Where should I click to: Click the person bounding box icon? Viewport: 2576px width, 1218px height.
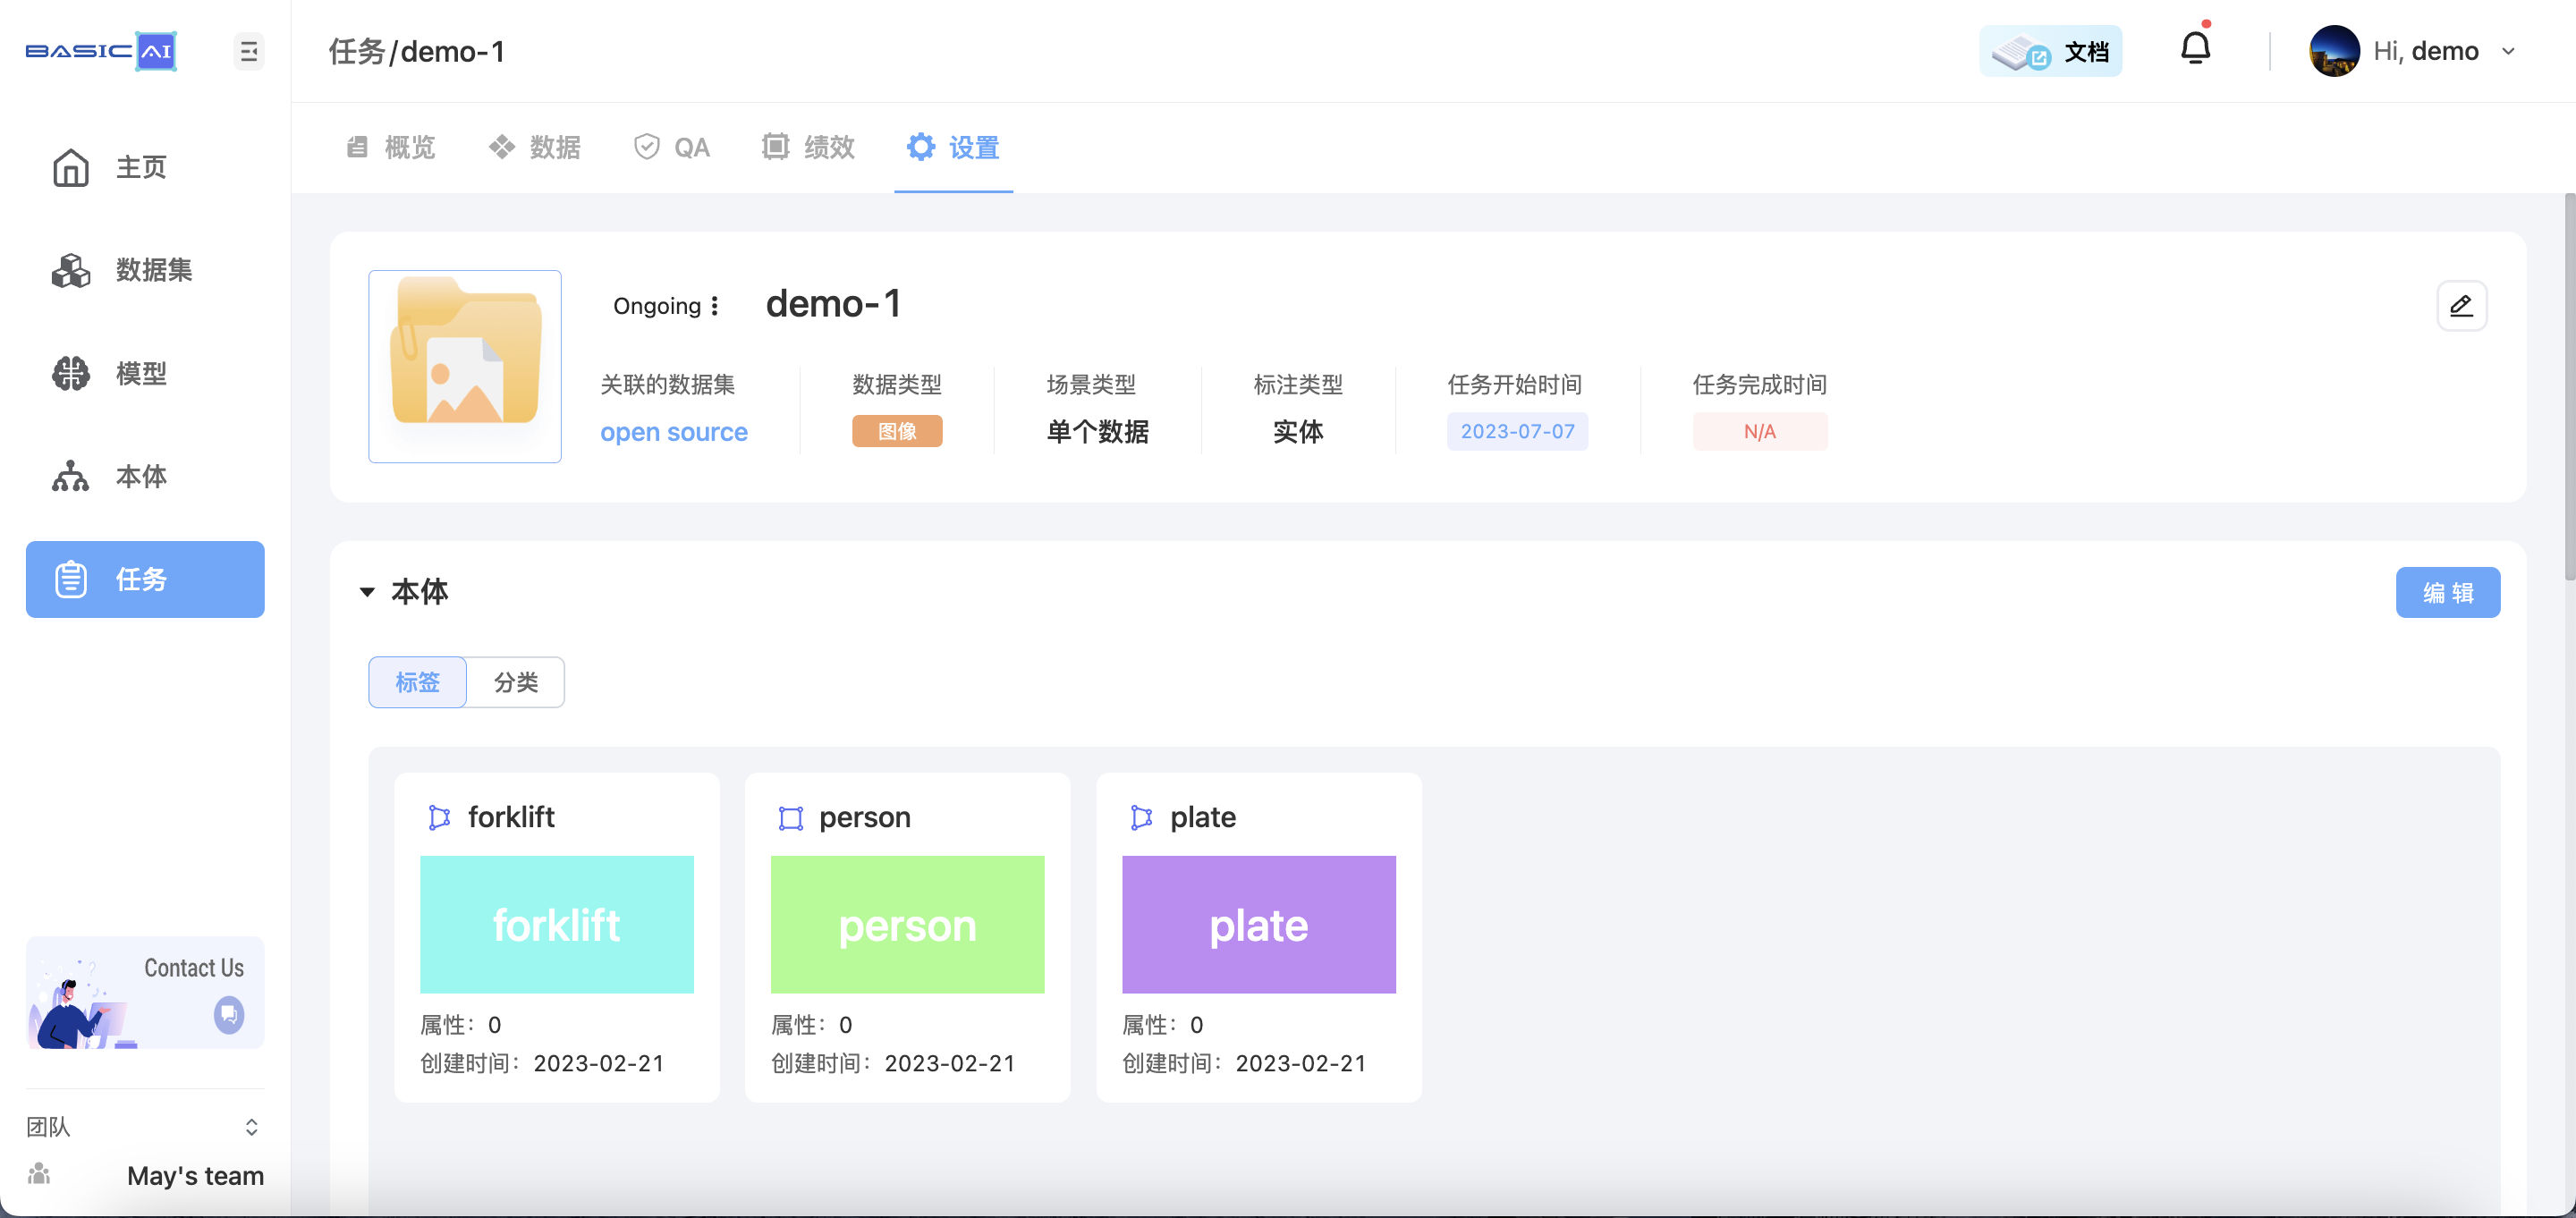pos(790,818)
